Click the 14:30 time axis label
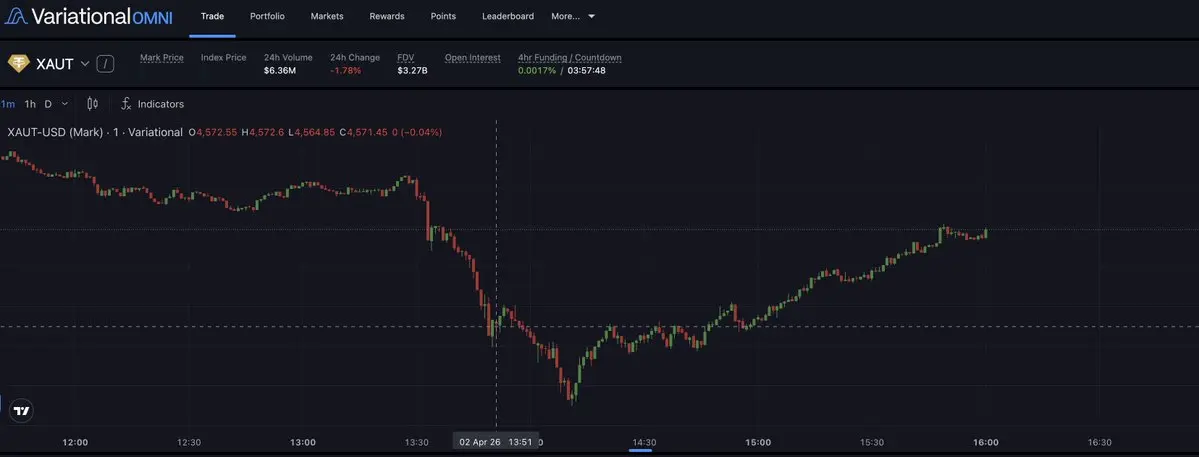Image resolution: width=1199 pixels, height=457 pixels. coord(644,442)
